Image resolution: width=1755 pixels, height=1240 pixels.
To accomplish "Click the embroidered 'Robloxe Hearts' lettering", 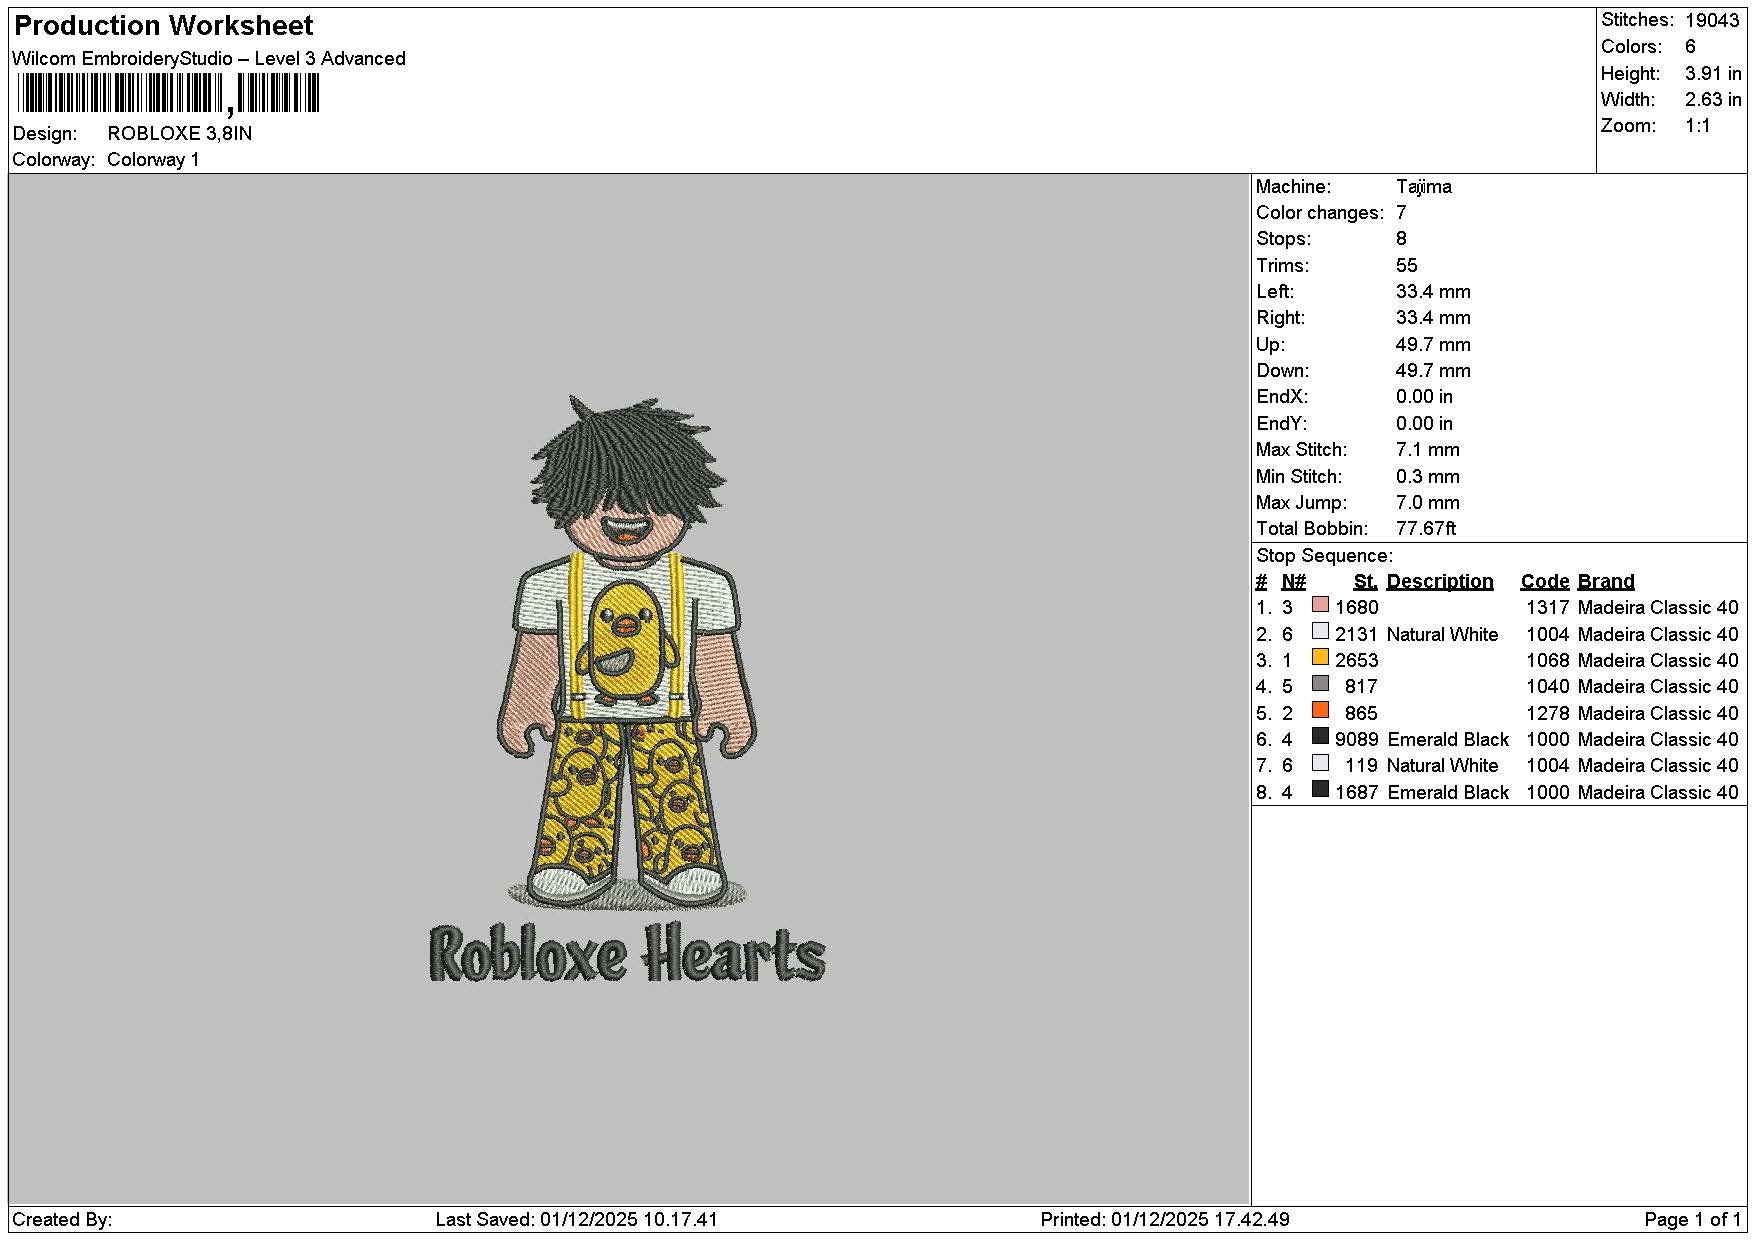I will [627, 953].
